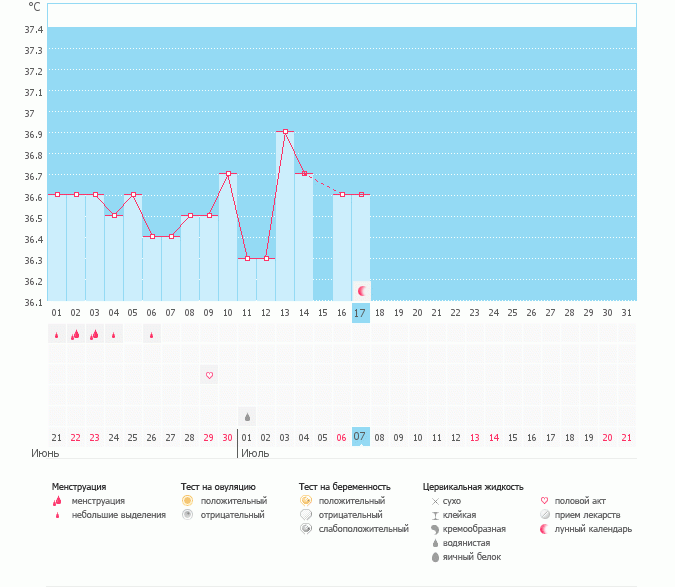Click the watery fluid drop icon under day 11
Screen dimensions: 675x587
click(247, 417)
